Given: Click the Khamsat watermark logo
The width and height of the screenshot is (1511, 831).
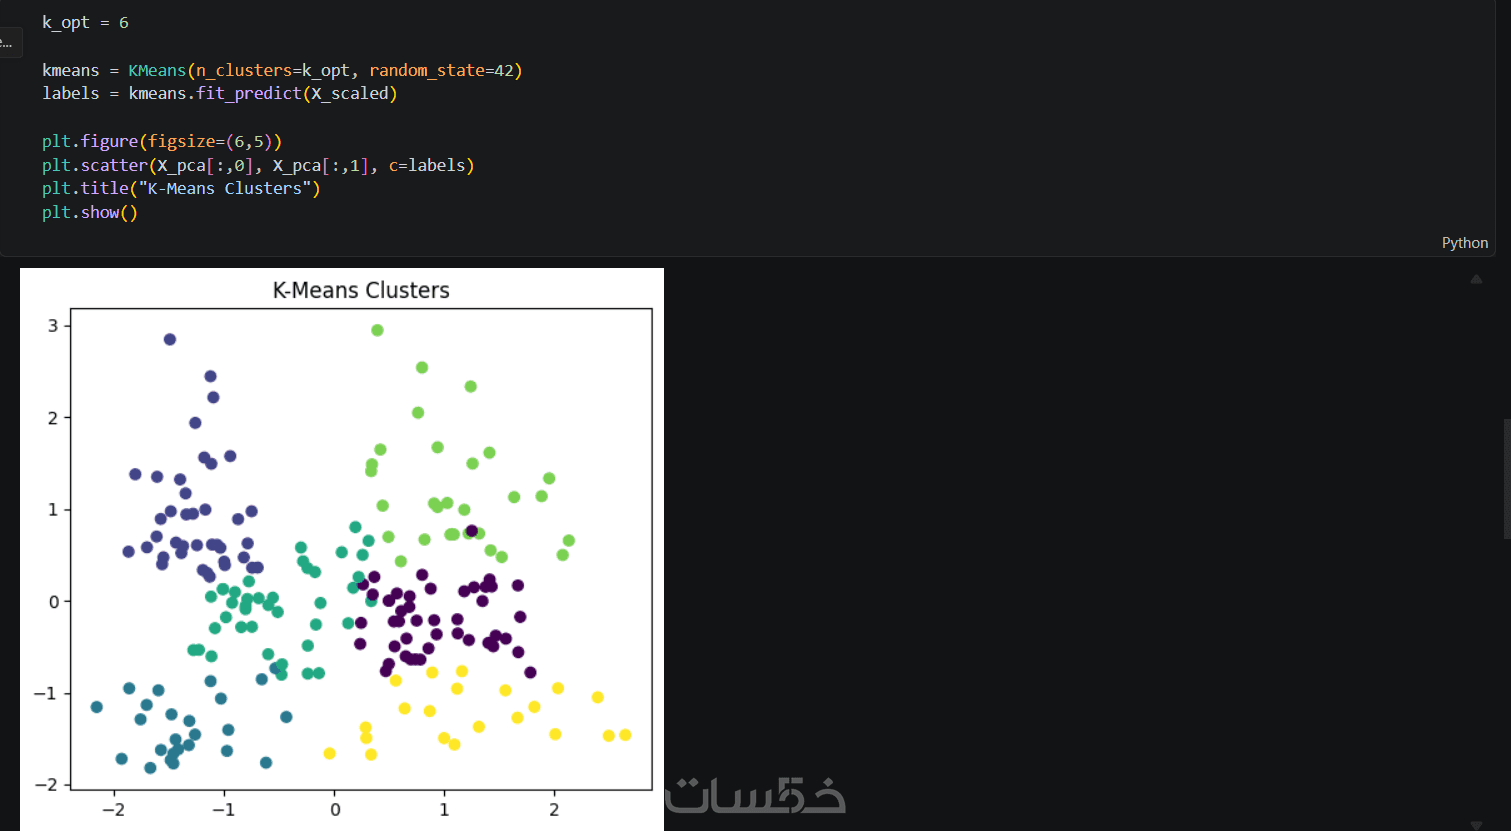Looking at the screenshot, I should pyautogui.click(x=756, y=795).
